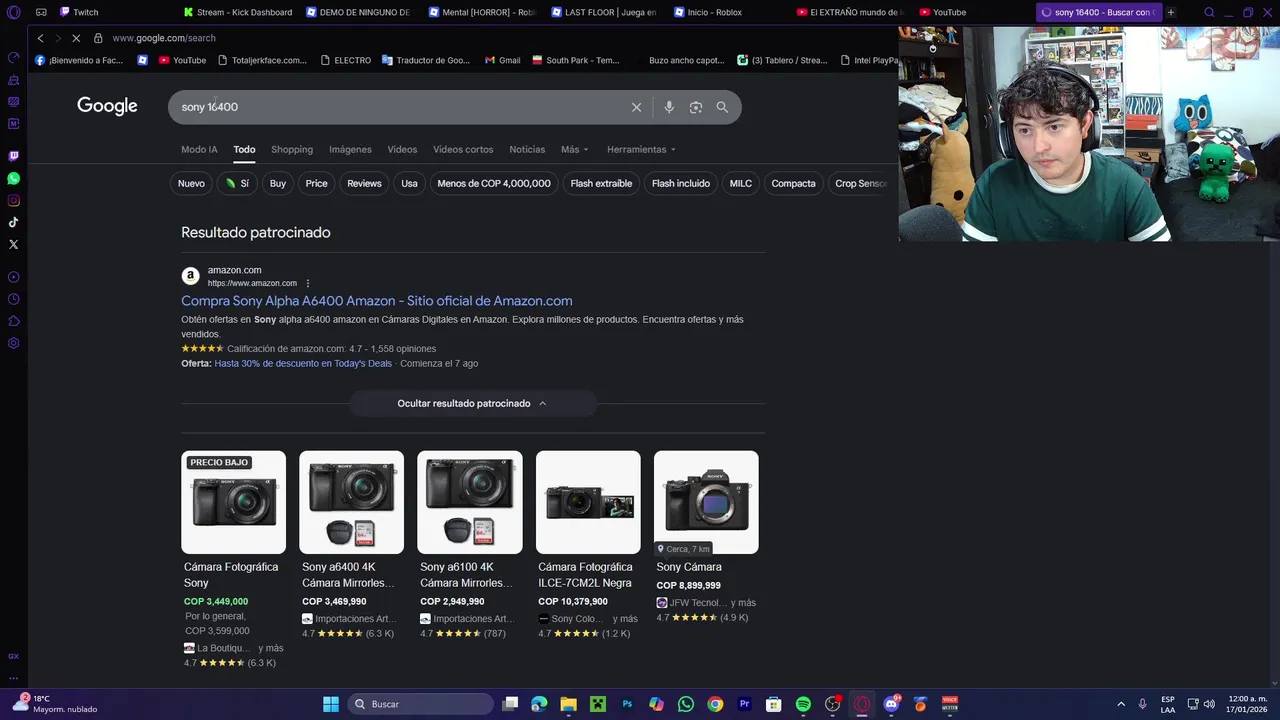Open X (Twitter) in the Opera sidebar
Screen dimensions: 1280x720
tap(13, 244)
